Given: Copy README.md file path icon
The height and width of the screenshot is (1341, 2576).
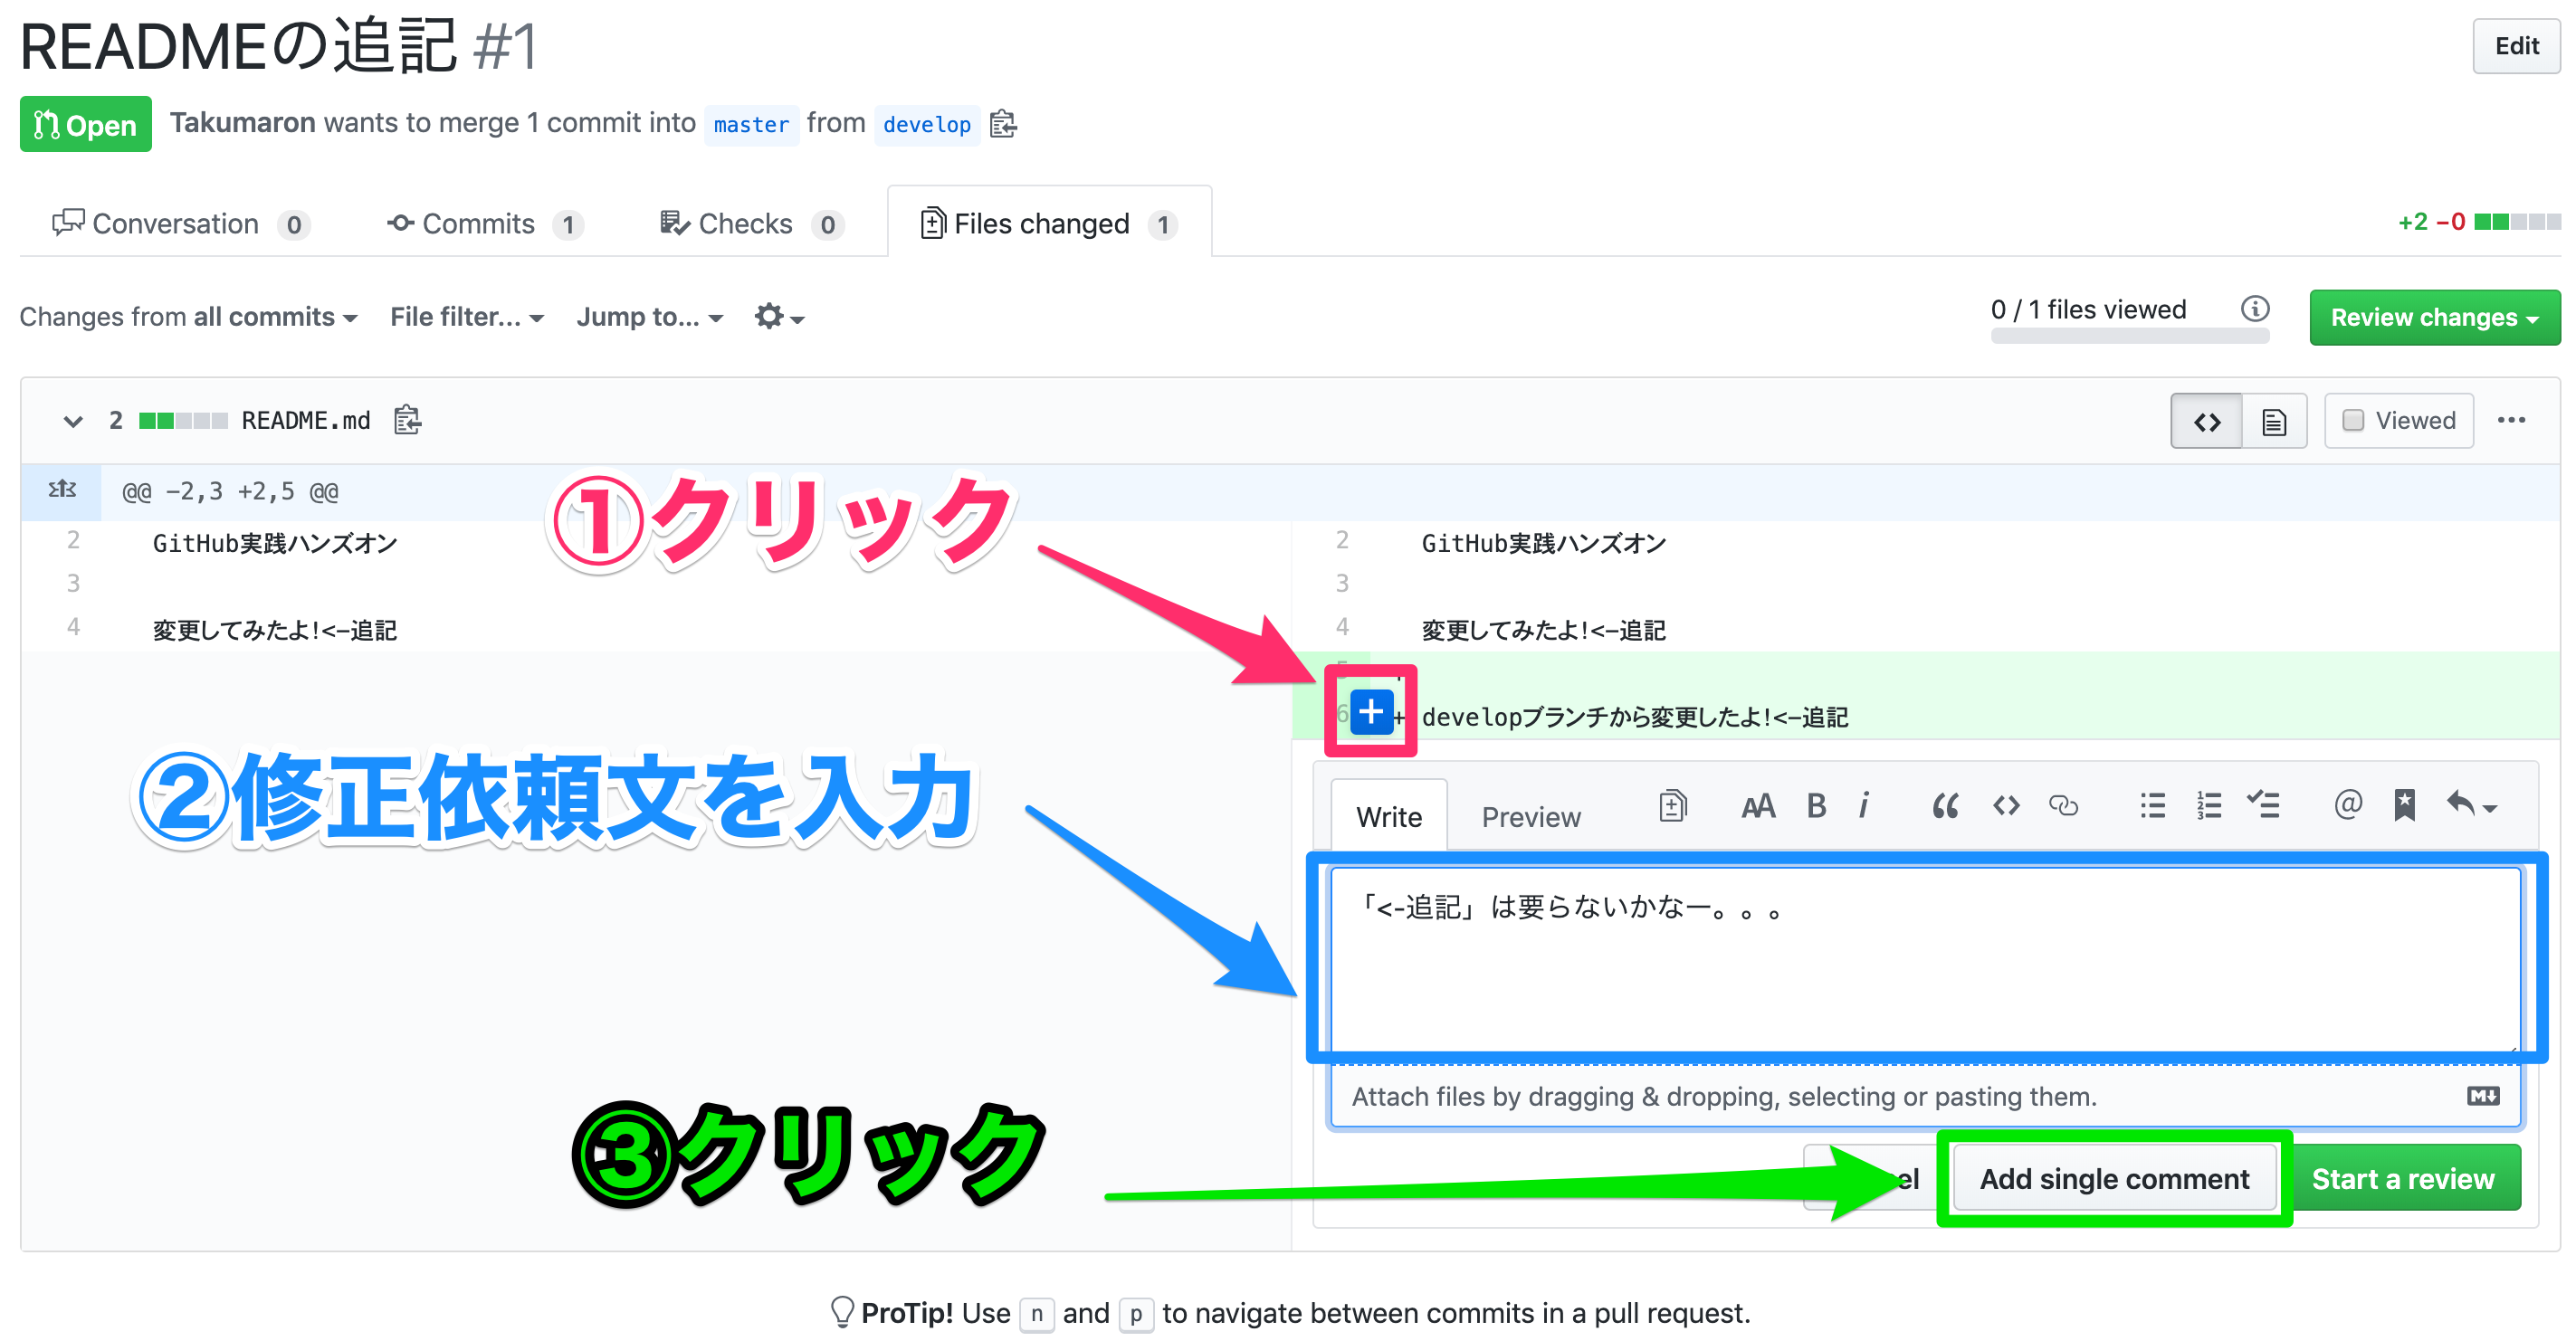Looking at the screenshot, I should pyautogui.click(x=407, y=420).
